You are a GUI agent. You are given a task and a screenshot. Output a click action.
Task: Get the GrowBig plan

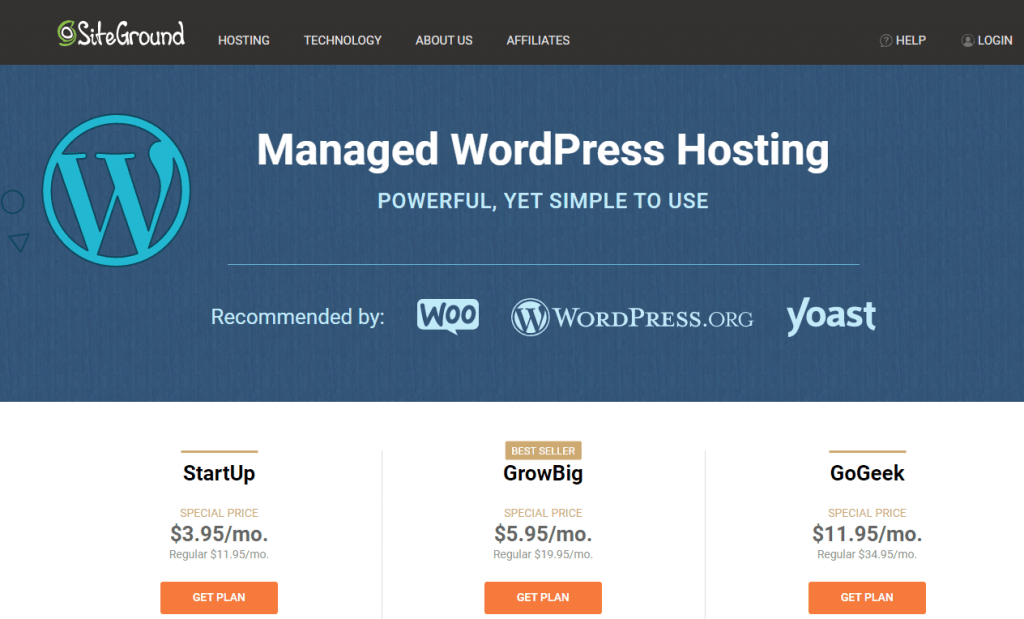pyautogui.click(x=543, y=597)
